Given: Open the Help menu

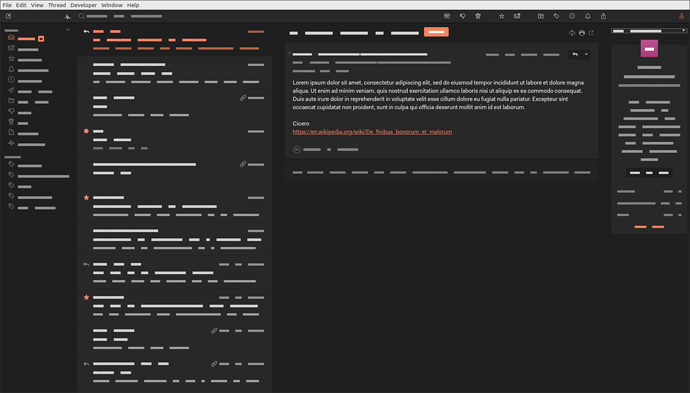Looking at the screenshot, I should [x=133, y=5].
